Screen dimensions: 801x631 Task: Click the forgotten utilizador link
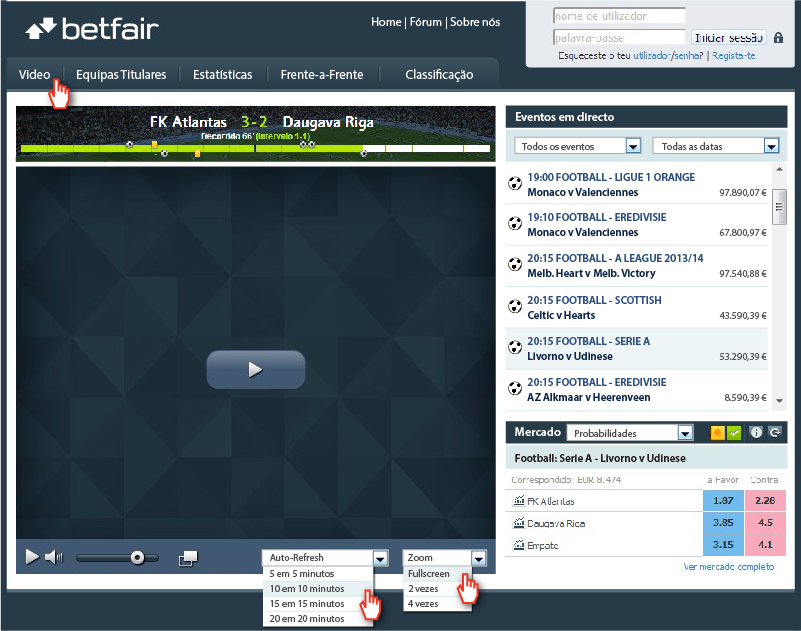click(652, 56)
